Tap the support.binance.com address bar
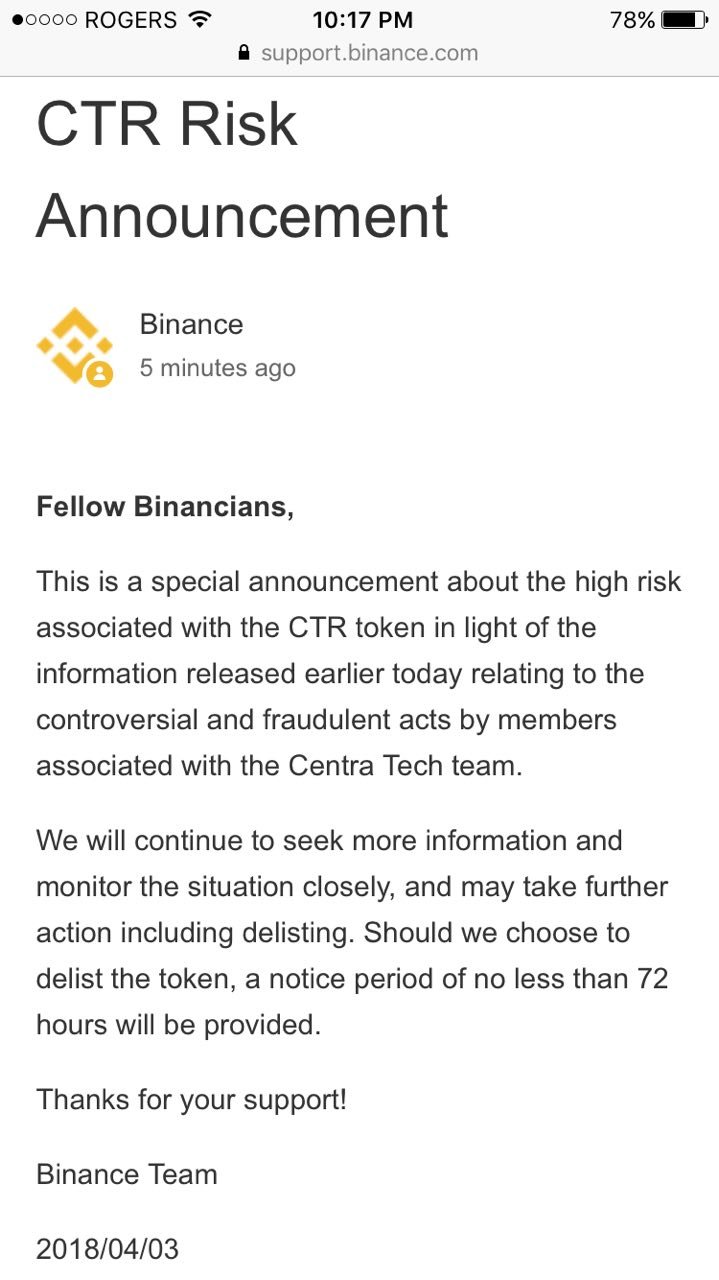 359,53
